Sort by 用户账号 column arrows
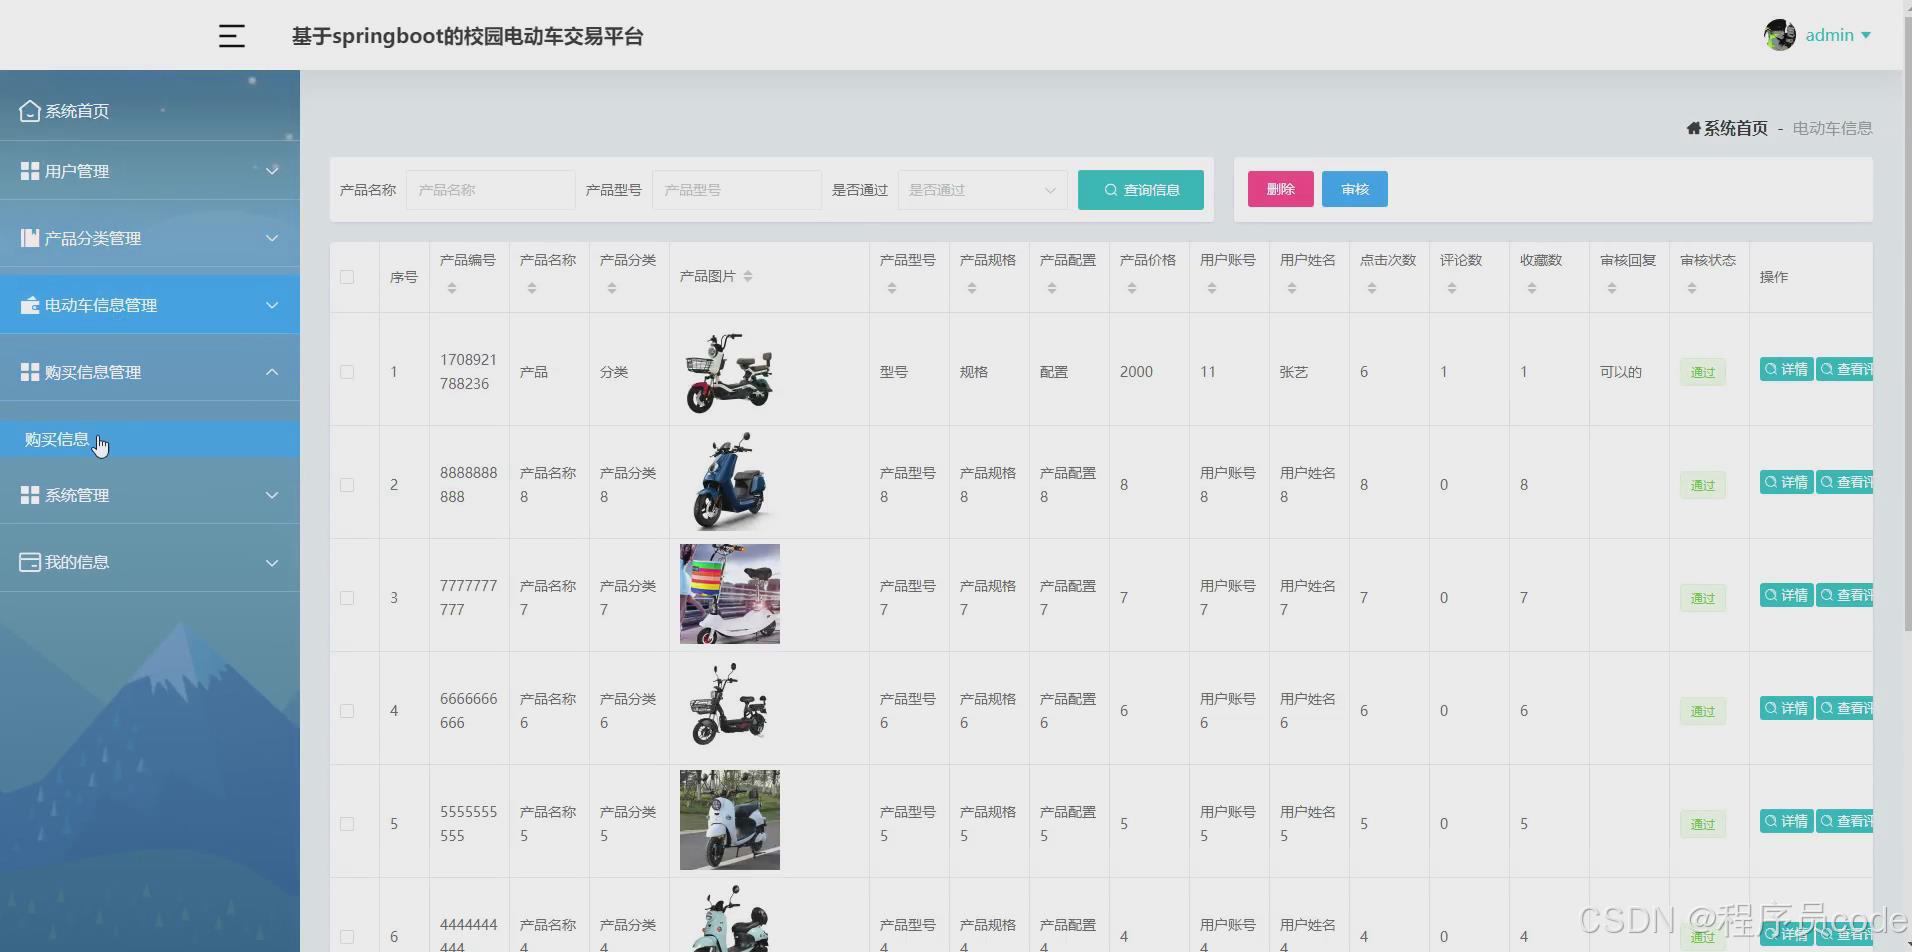The height and width of the screenshot is (952, 1912). coord(1212,289)
